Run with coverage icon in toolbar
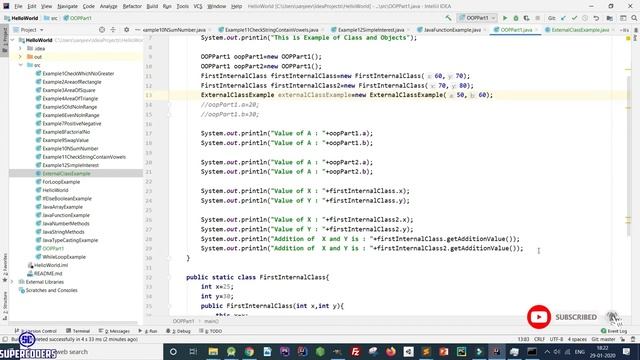640x360 pixels. [x=527, y=18]
